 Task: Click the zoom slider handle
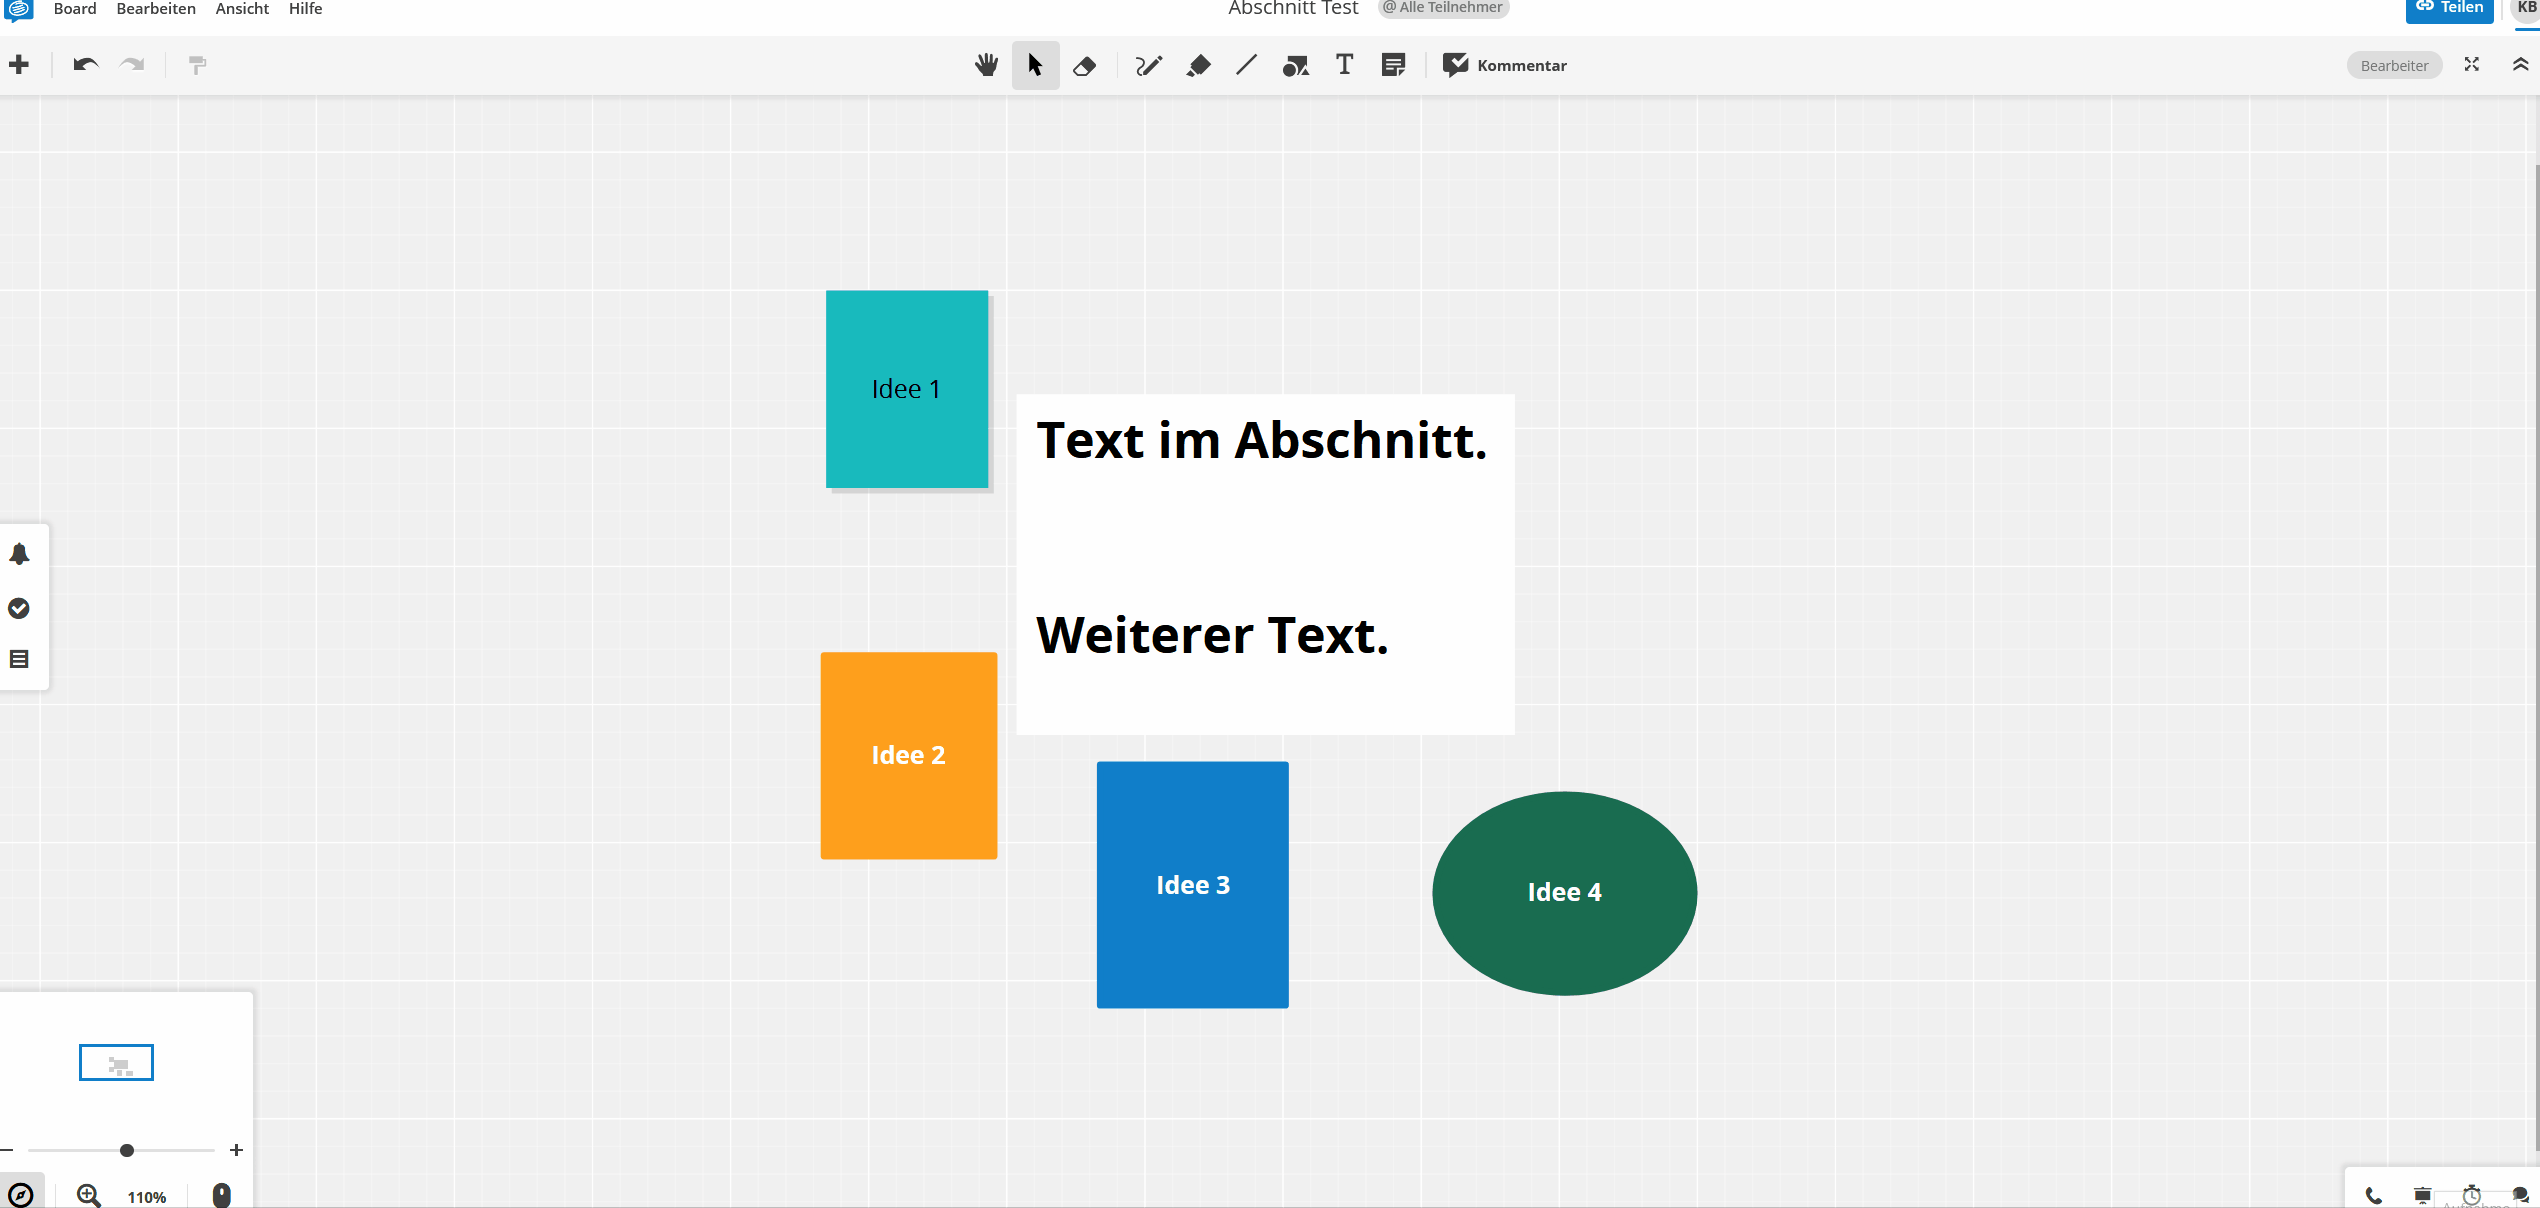[127, 1151]
